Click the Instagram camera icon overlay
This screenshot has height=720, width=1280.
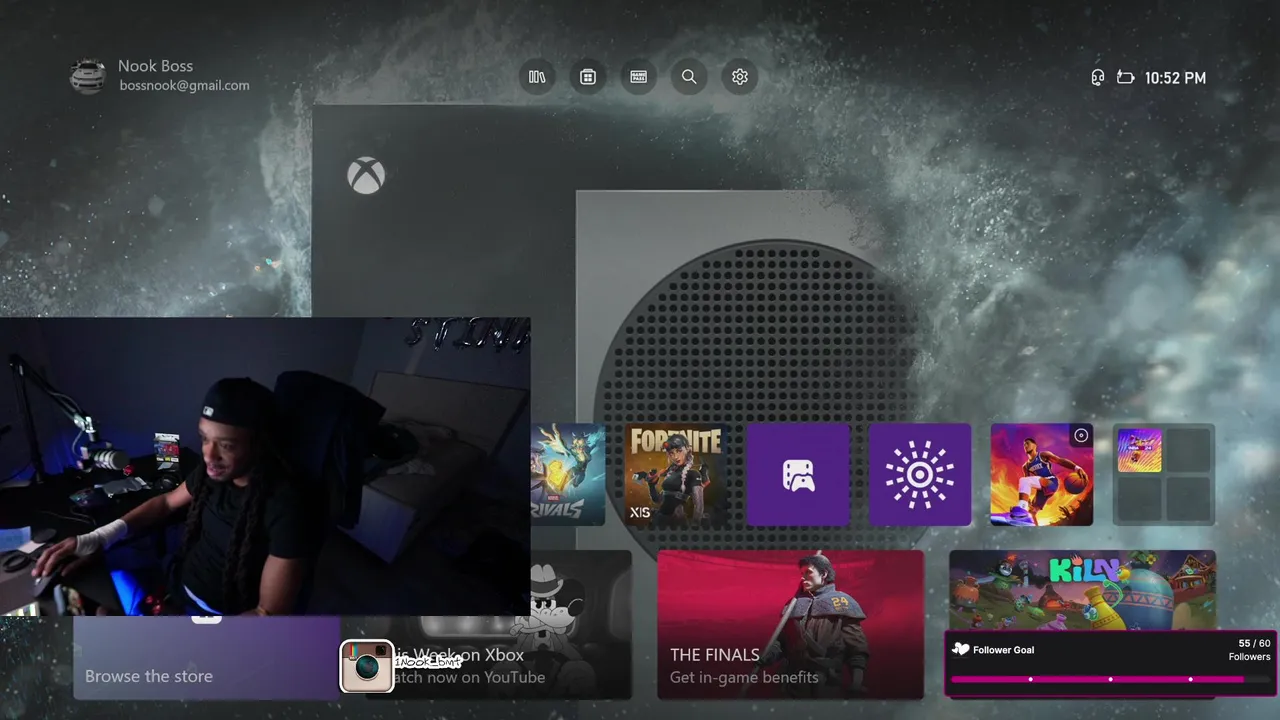[x=366, y=666]
